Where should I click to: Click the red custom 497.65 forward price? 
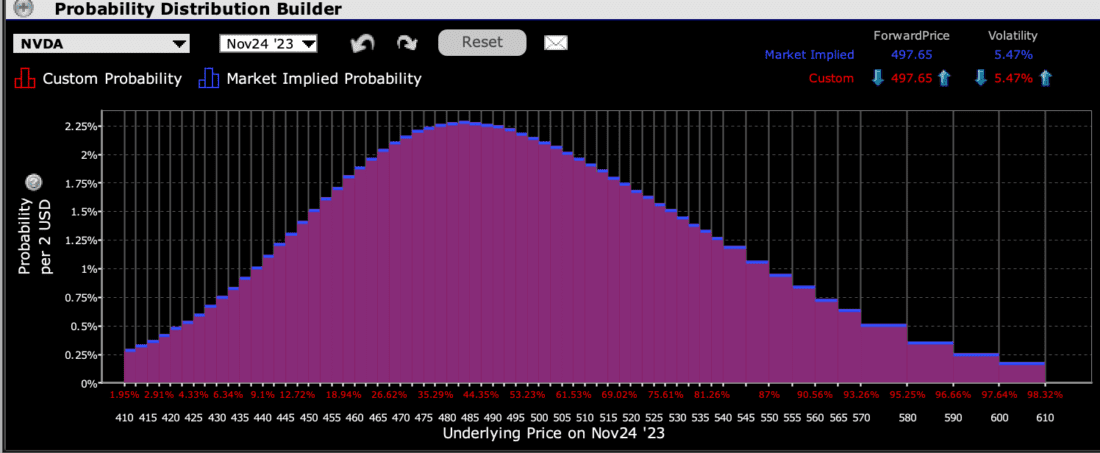(911, 78)
